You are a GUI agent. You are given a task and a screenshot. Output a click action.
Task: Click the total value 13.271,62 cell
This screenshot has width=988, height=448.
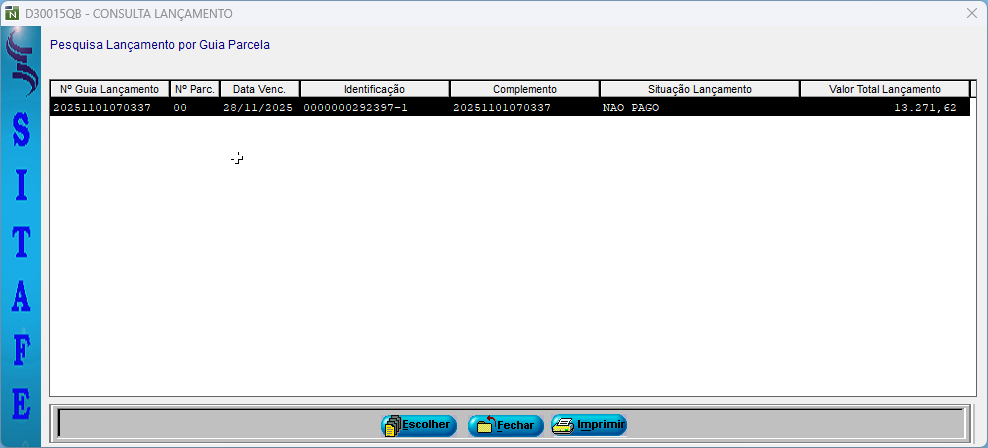(x=927, y=107)
